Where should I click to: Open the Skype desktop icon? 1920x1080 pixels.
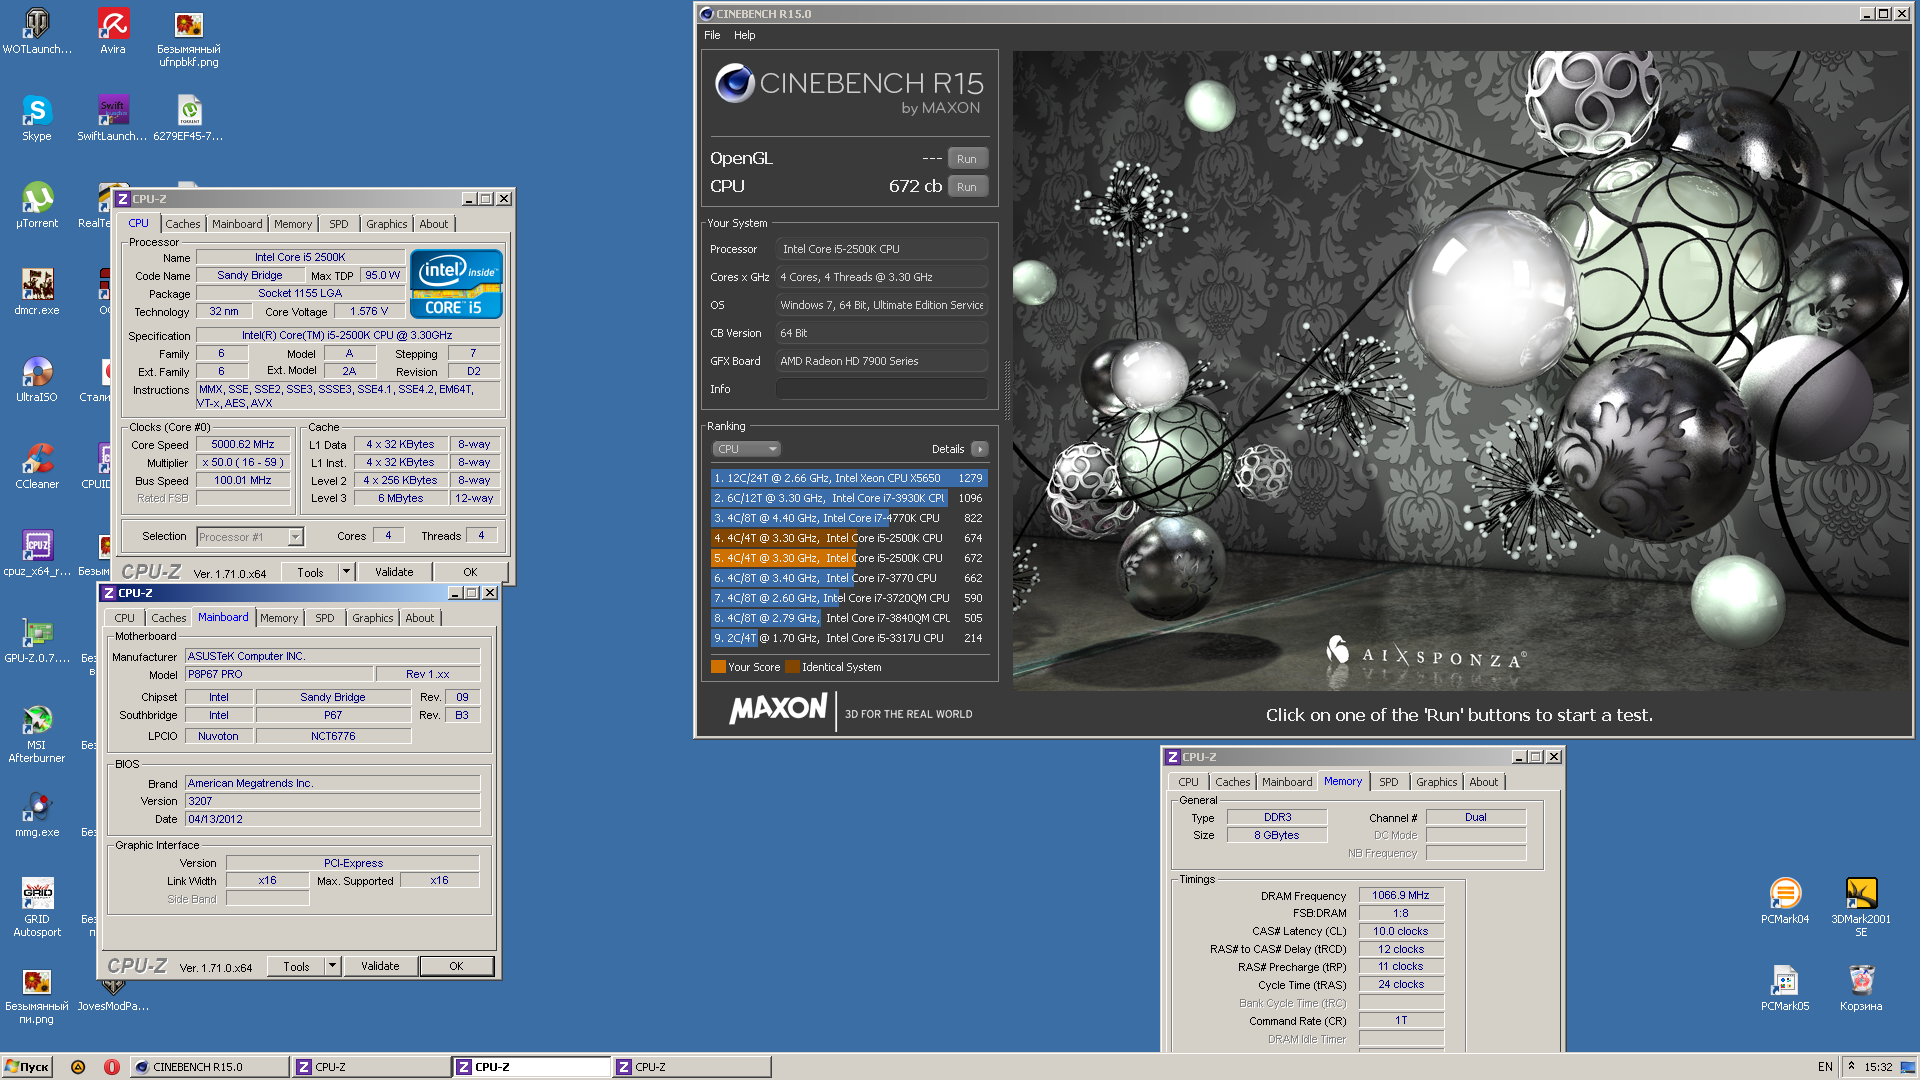[37, 117]
